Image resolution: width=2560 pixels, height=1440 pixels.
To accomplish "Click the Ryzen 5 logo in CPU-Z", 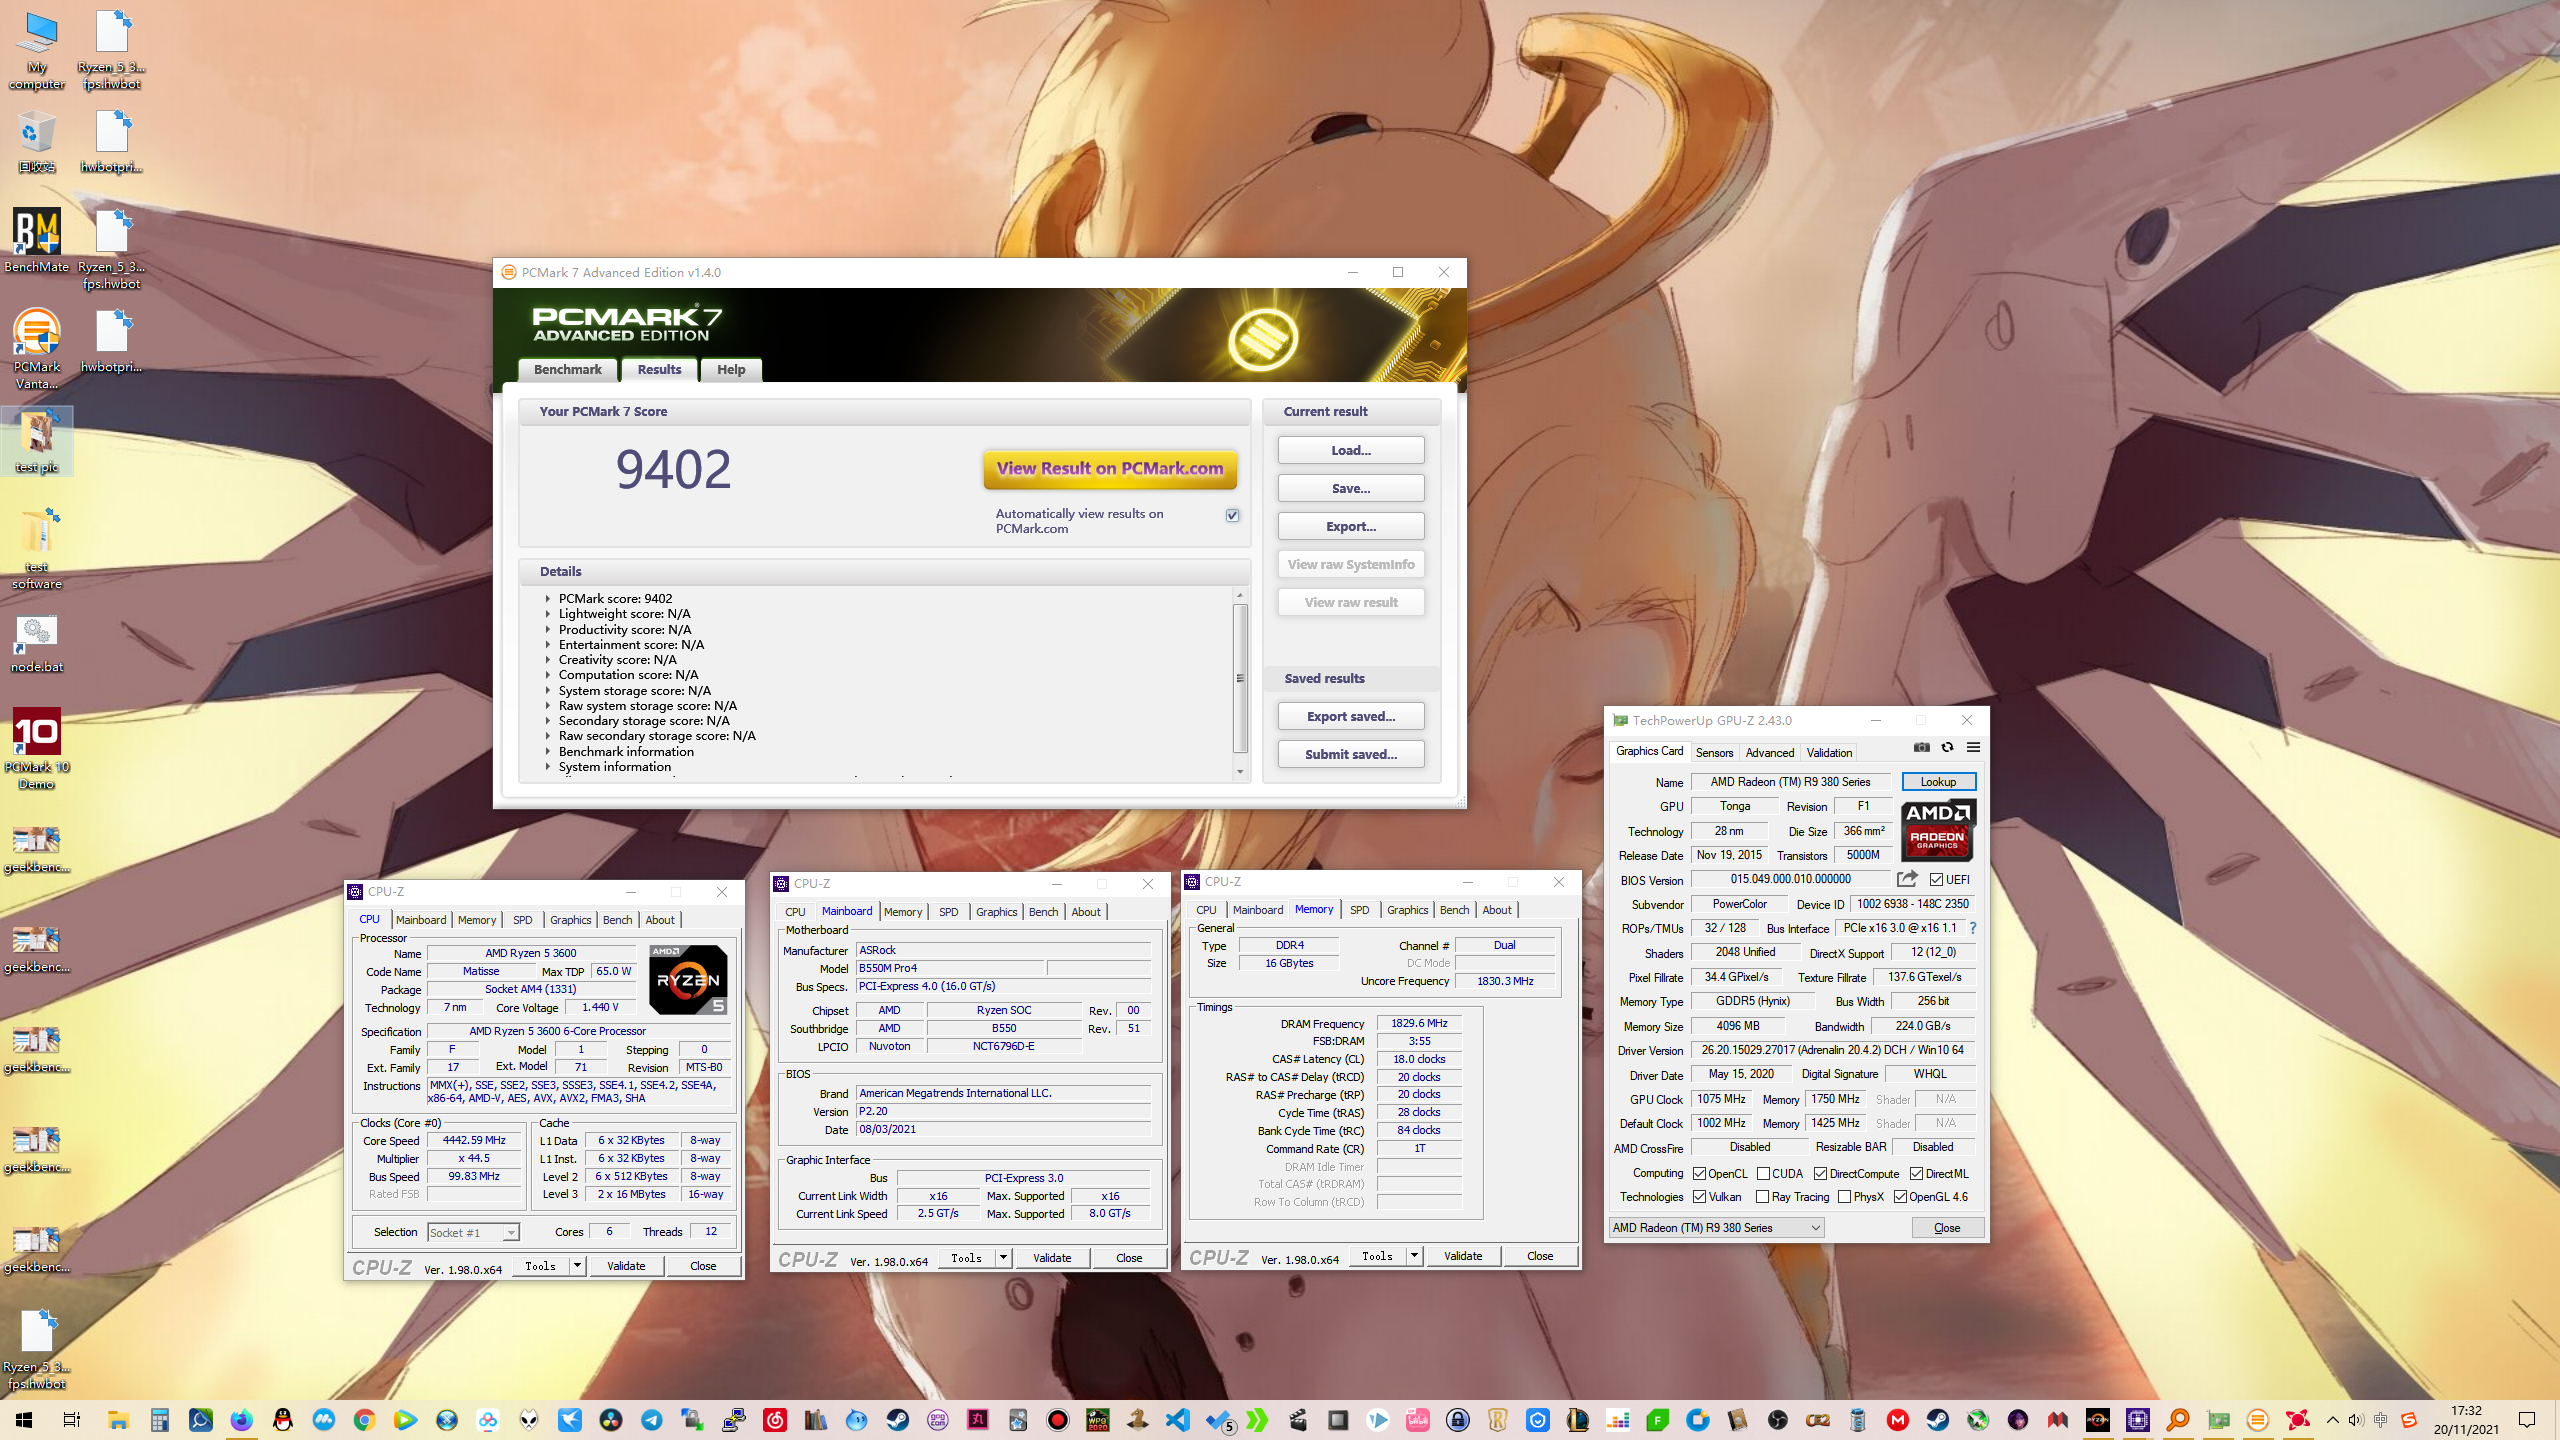I will 688,979.
